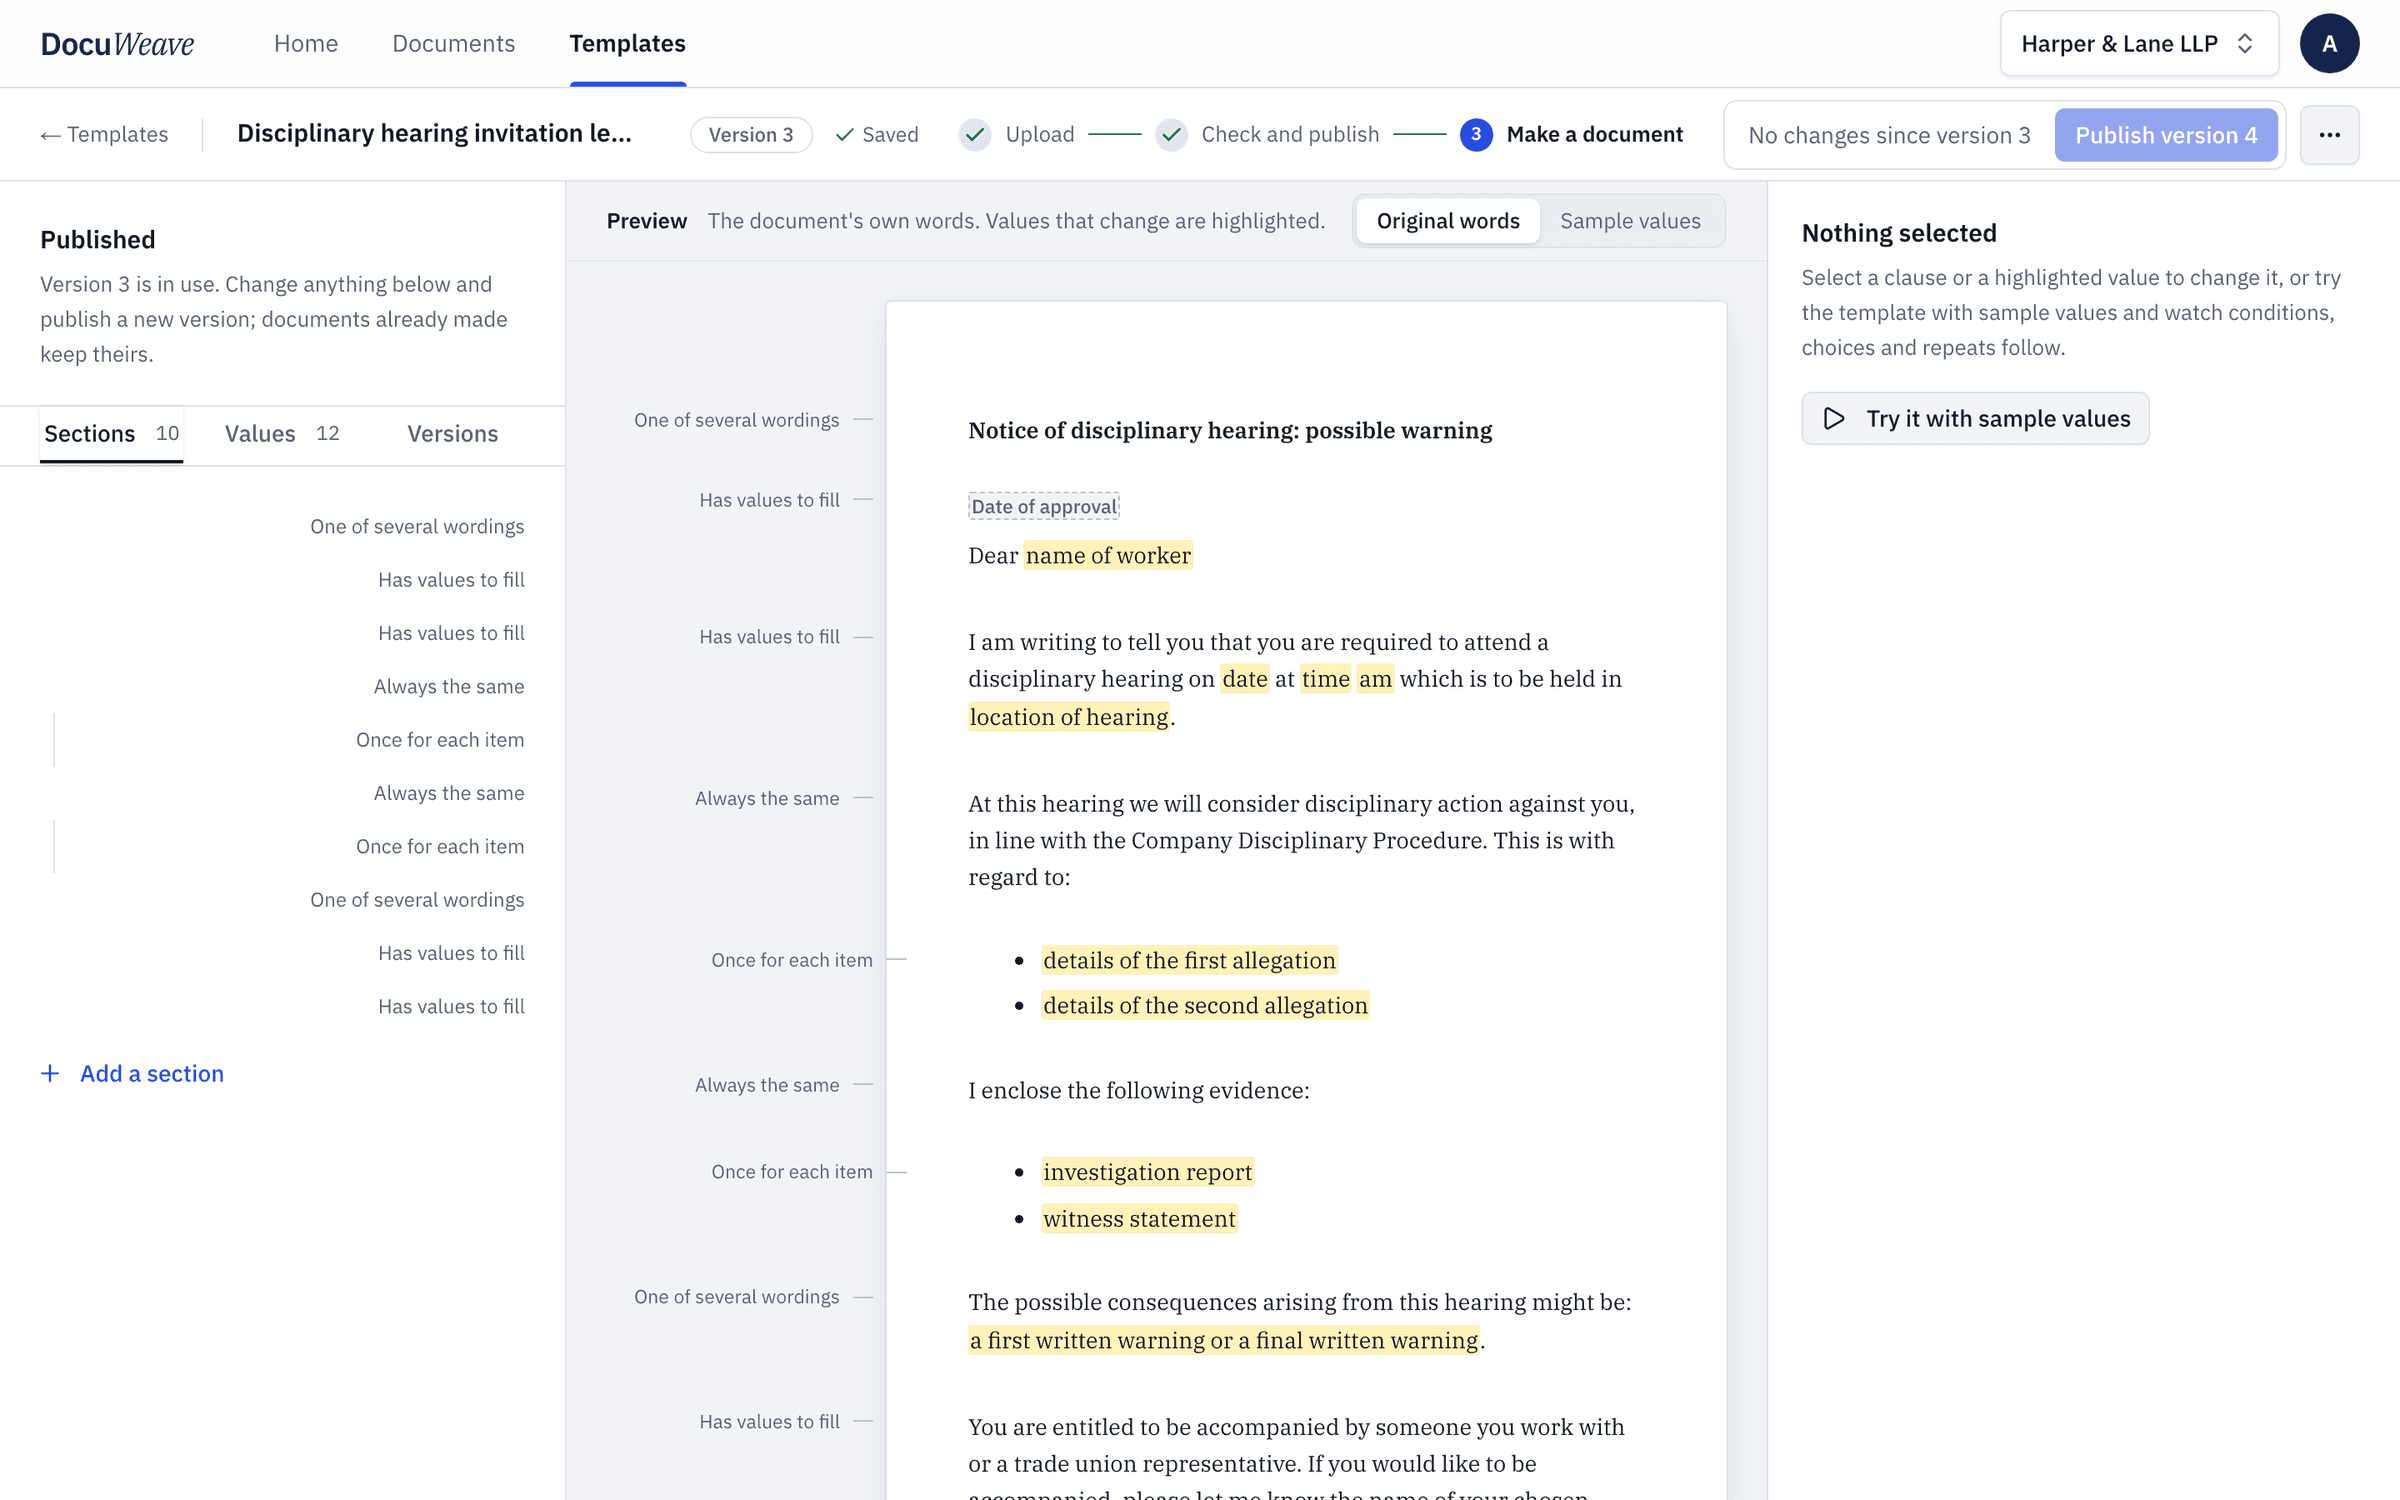2400x1500 pixels.
Task: Click the Upload step checkmark icon
Action: 975,135
